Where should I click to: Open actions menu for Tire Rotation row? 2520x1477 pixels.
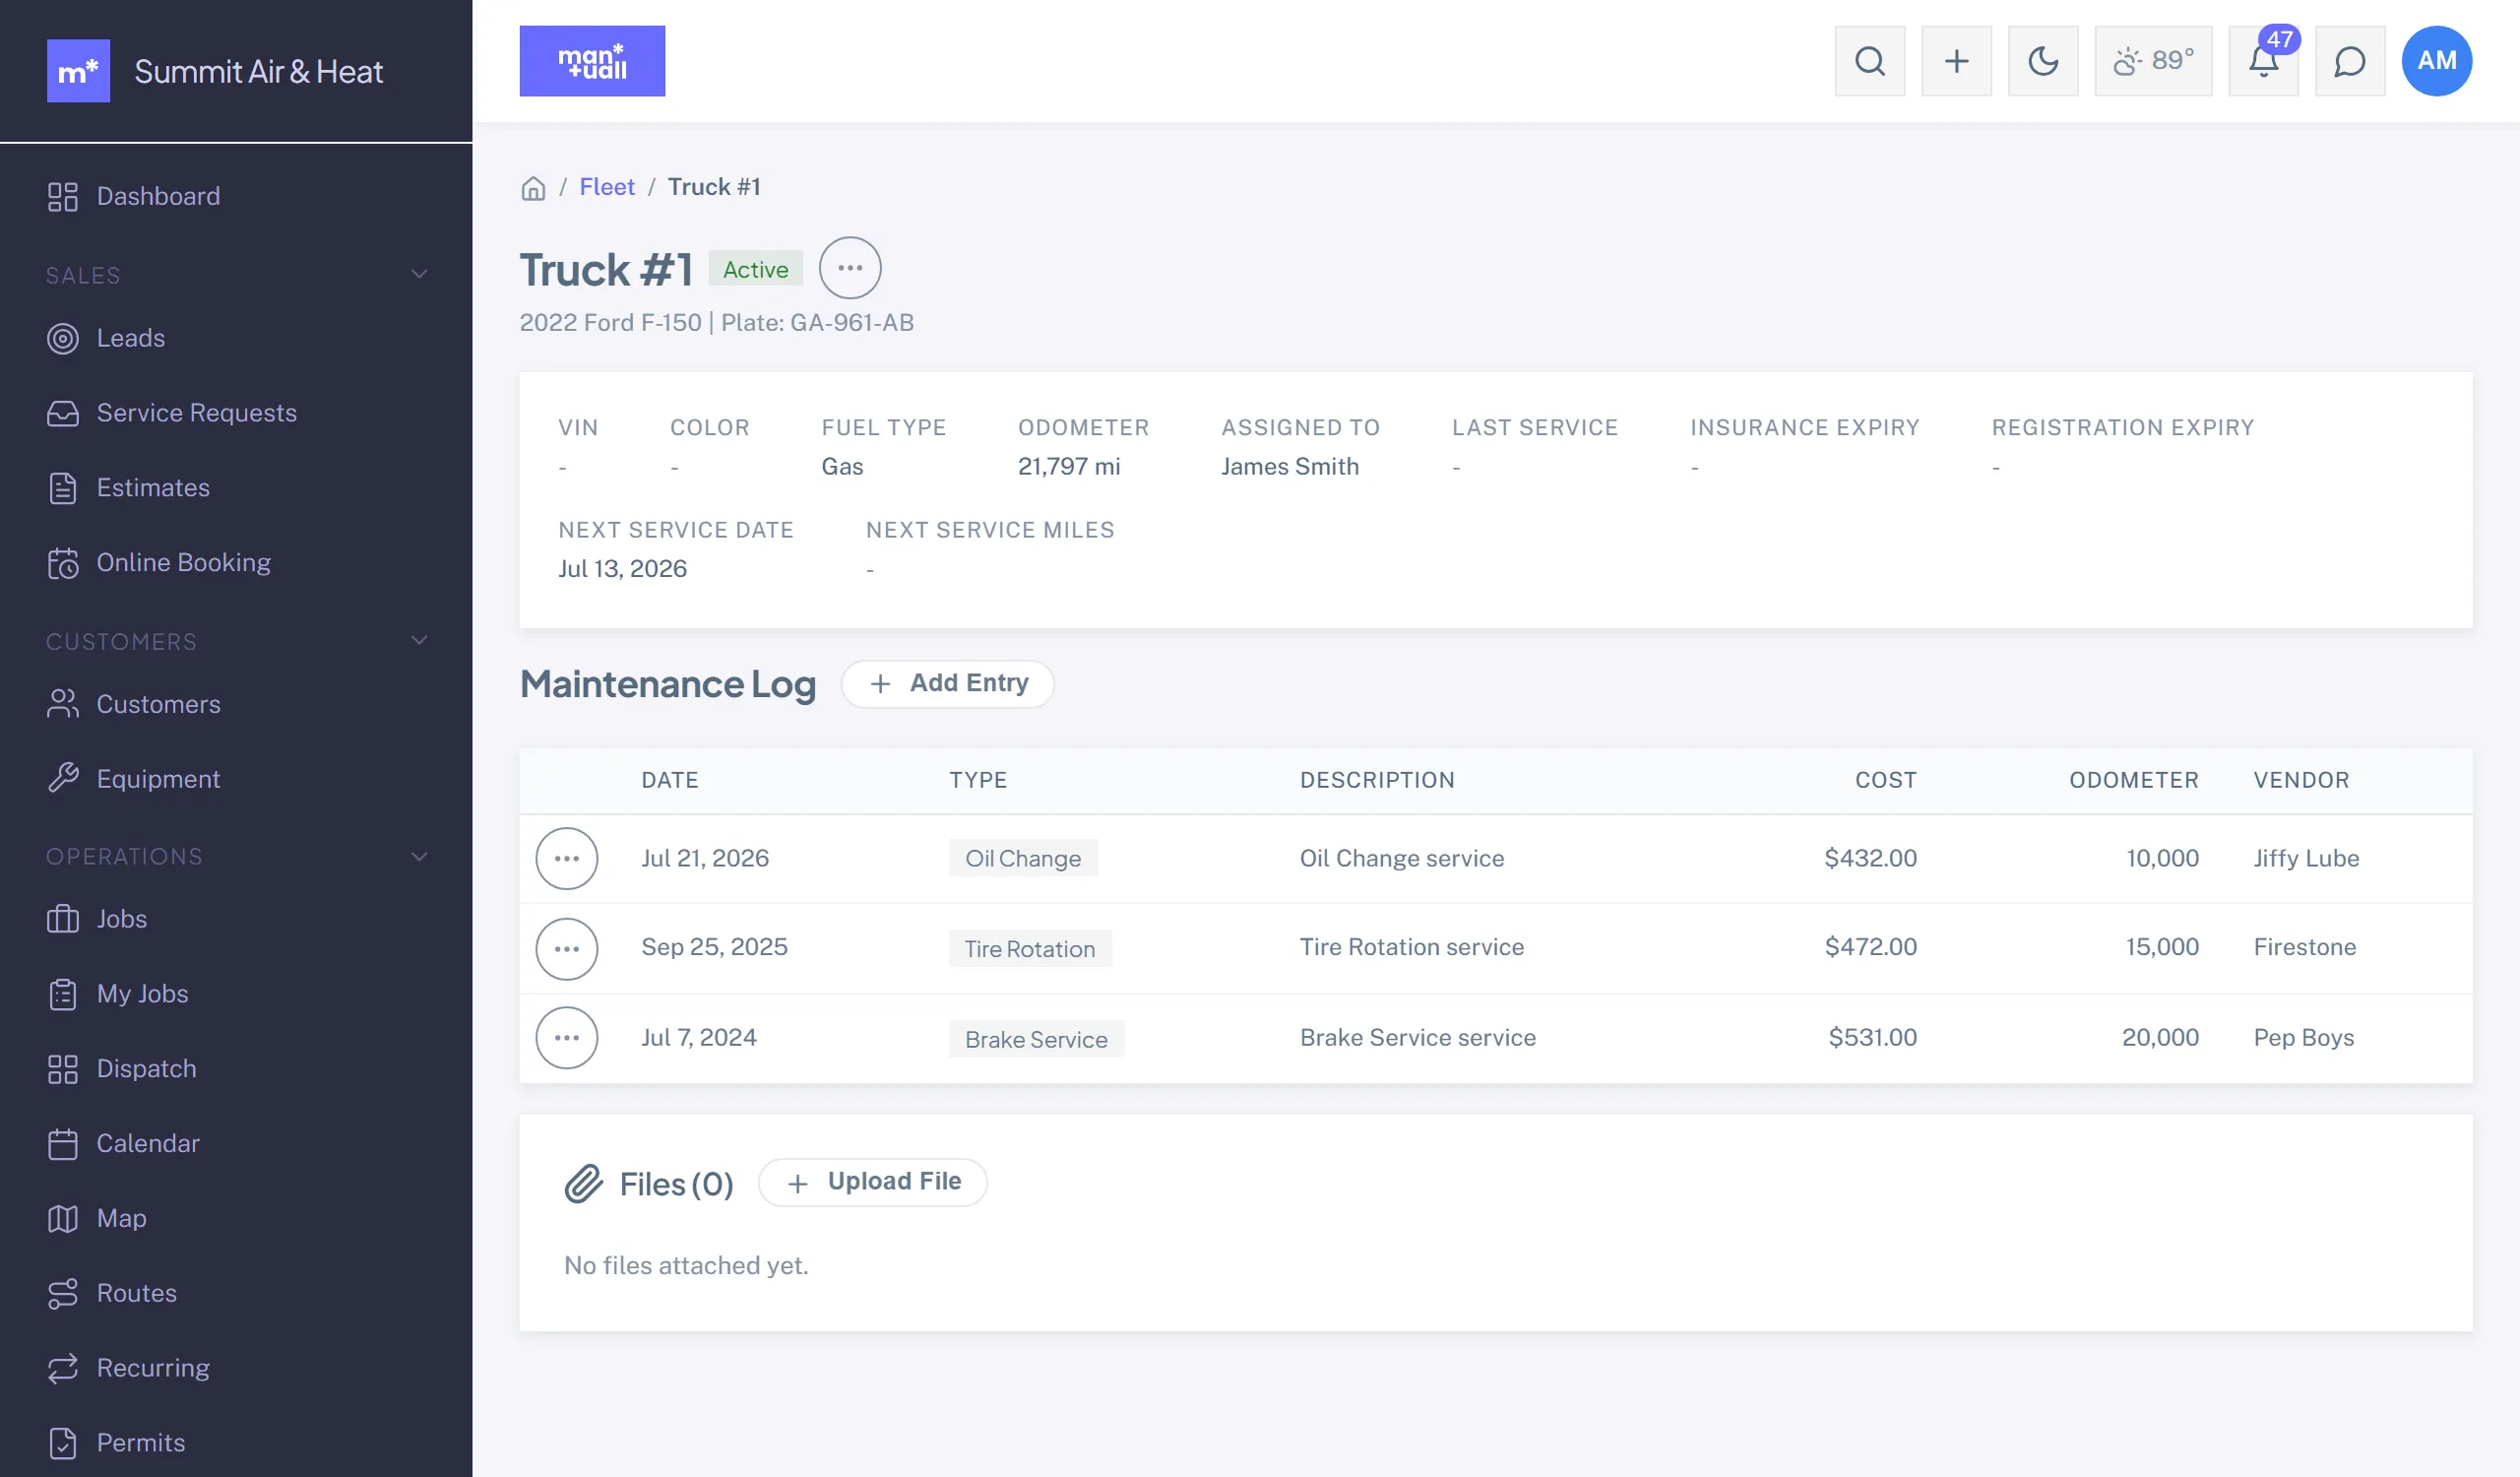pos(567,948)
